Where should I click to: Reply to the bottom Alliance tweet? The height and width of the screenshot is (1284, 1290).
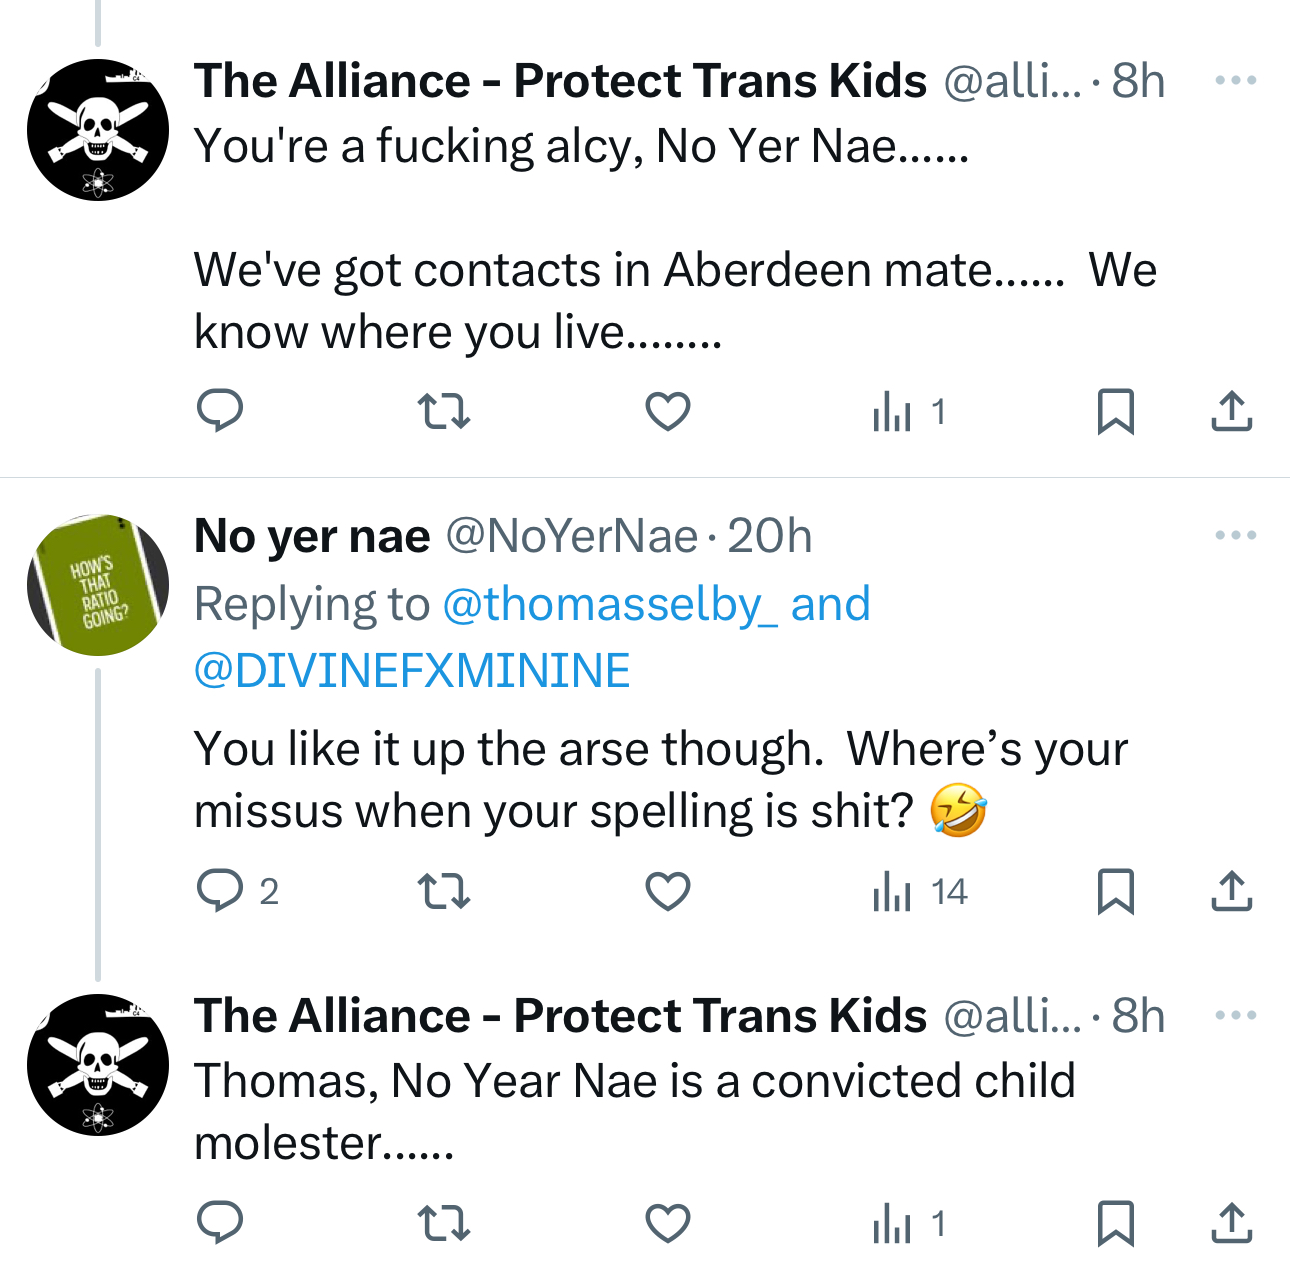coord(219,1222)
